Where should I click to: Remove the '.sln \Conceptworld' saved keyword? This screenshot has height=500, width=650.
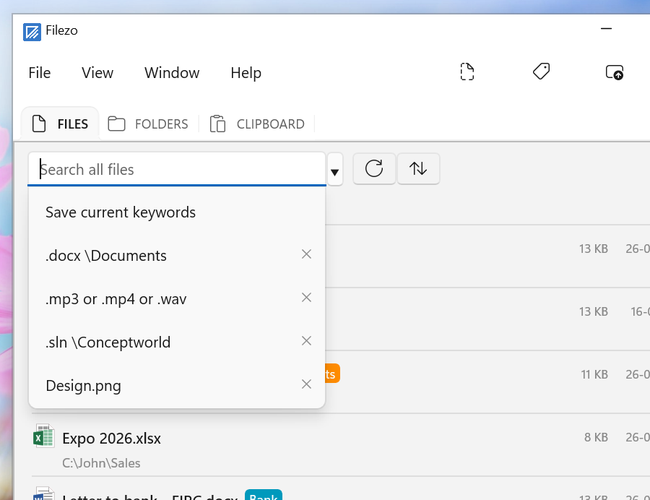[306, 341]
